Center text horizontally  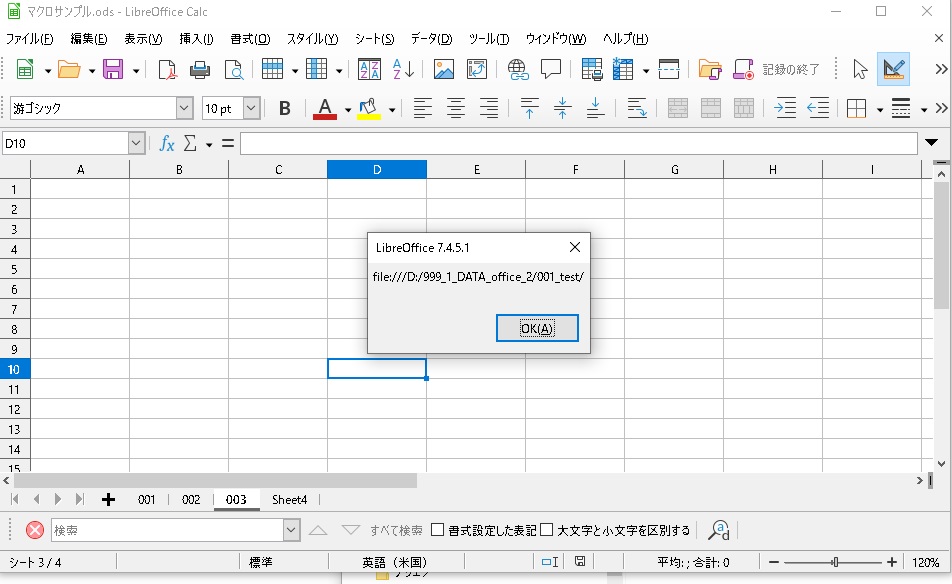(456, 109)
